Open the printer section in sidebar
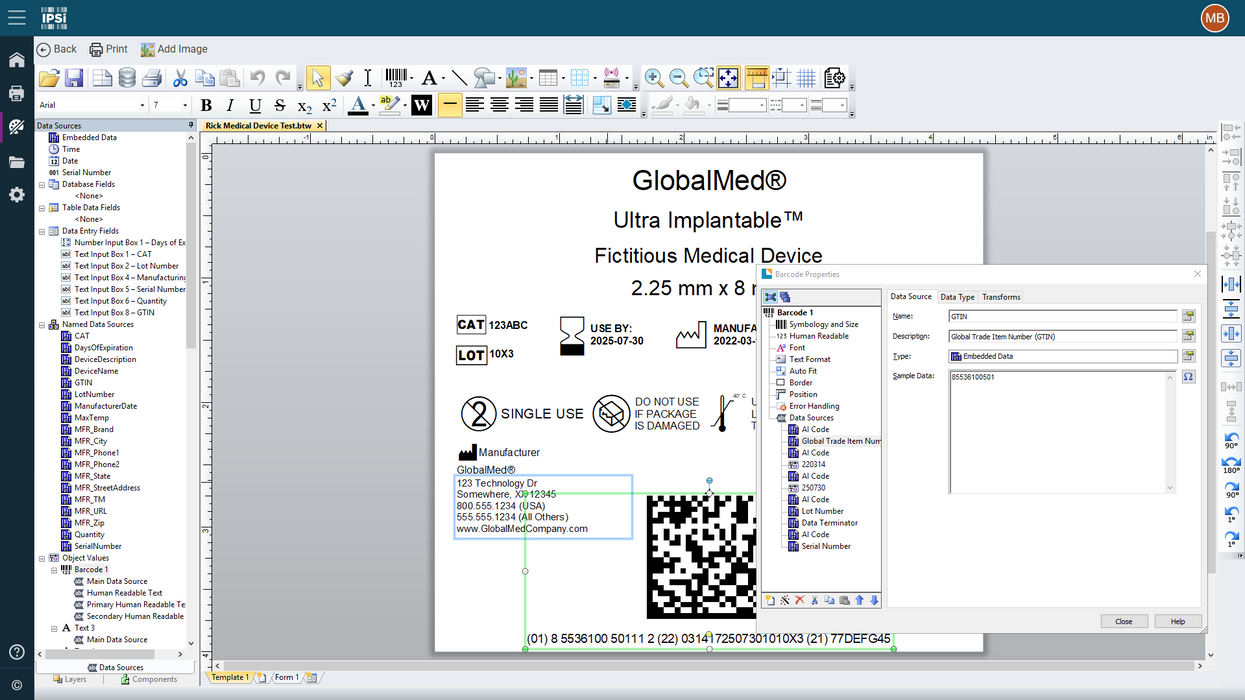This screenshot has width=1245, height=700. tap(17, 94)
